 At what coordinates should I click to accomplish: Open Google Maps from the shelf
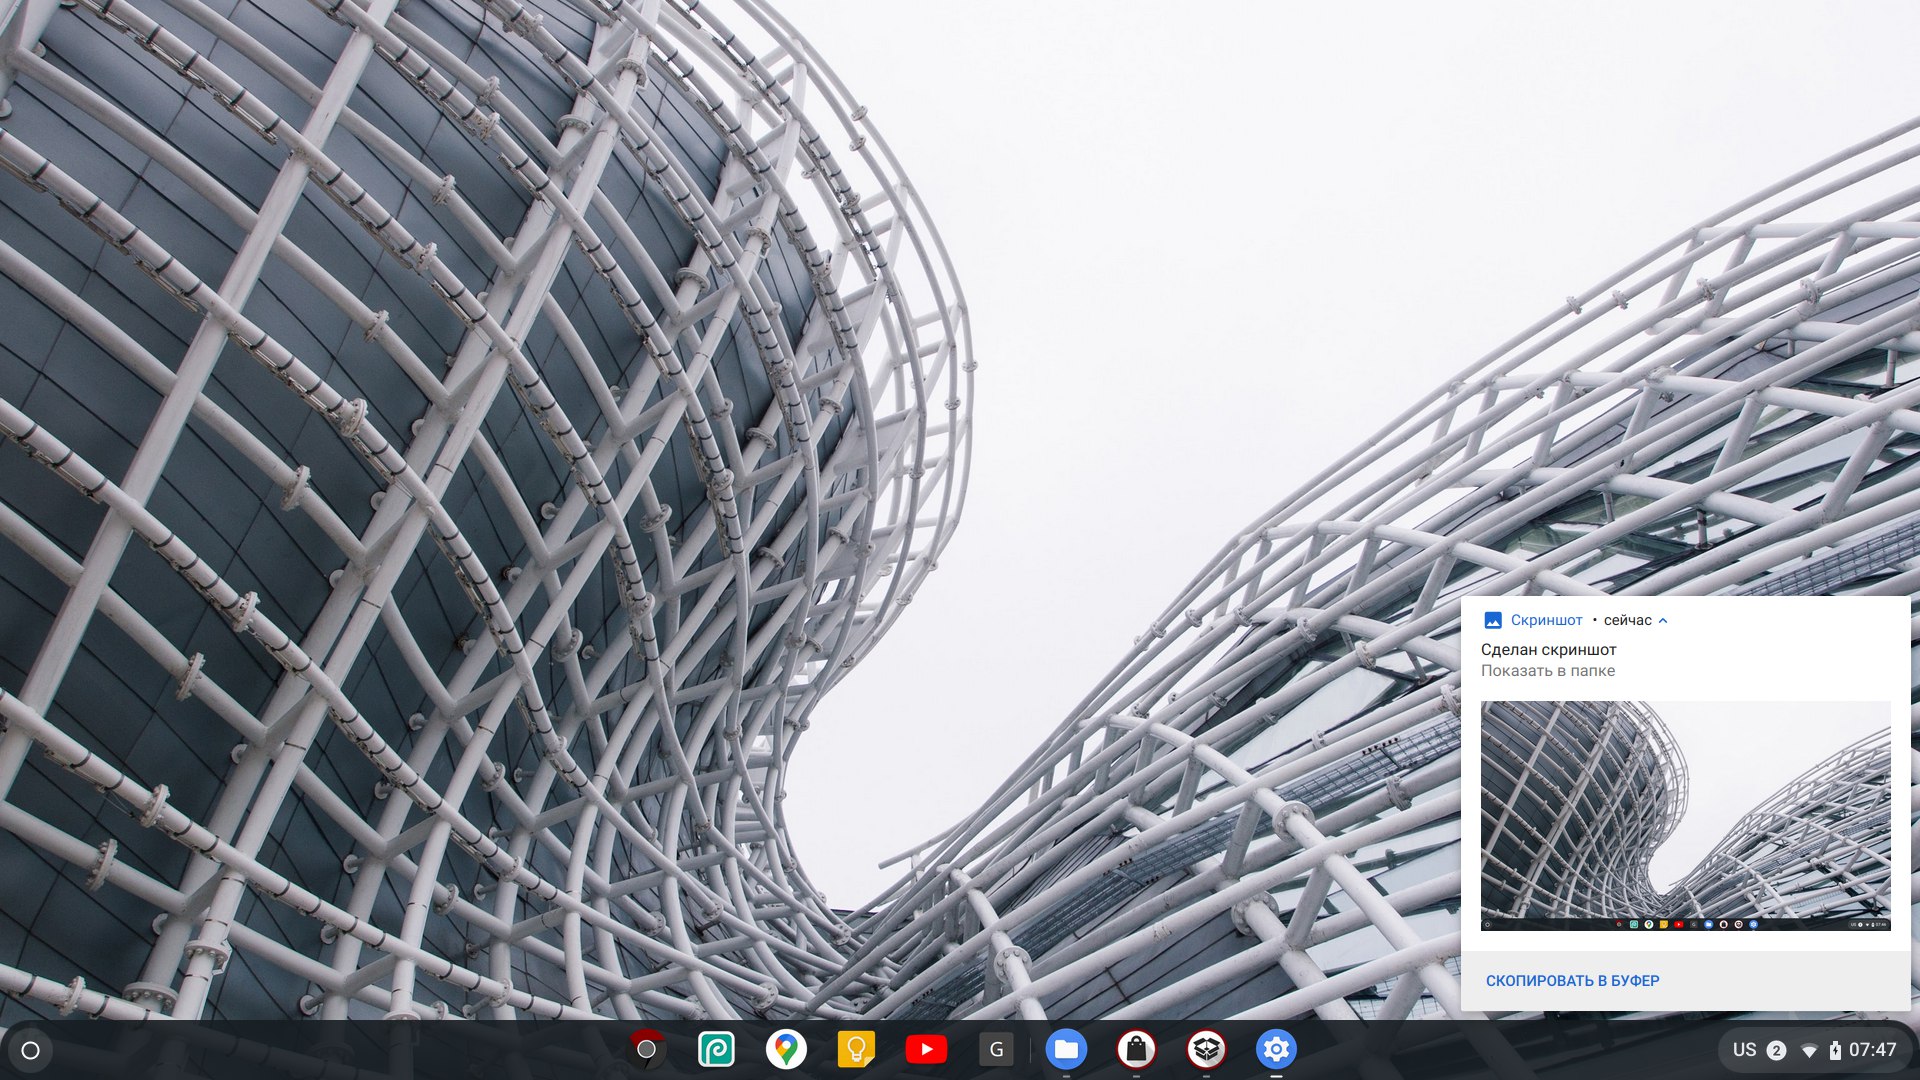[786, 1049]
